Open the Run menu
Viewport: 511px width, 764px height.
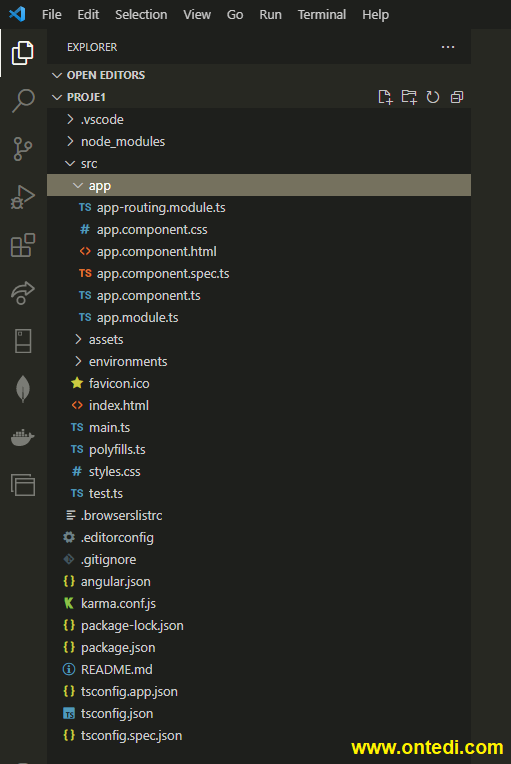270,15
